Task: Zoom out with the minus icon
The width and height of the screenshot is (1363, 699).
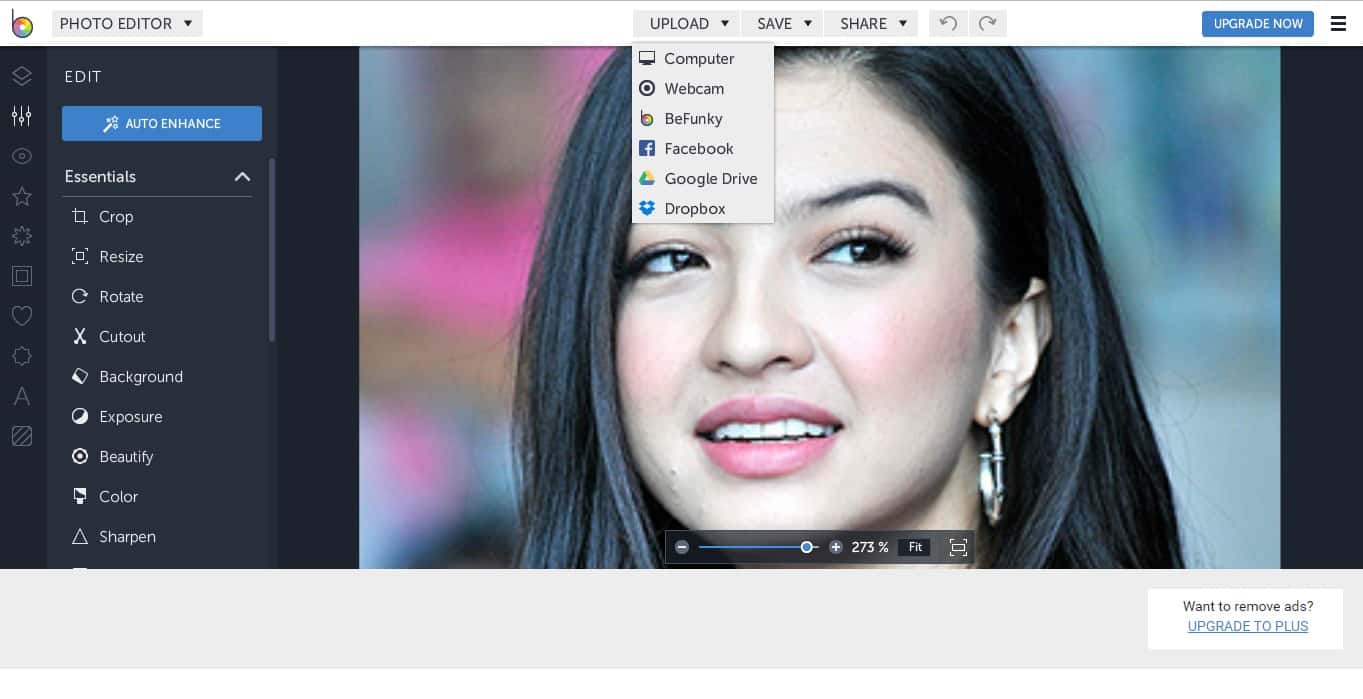Action: 682,547
